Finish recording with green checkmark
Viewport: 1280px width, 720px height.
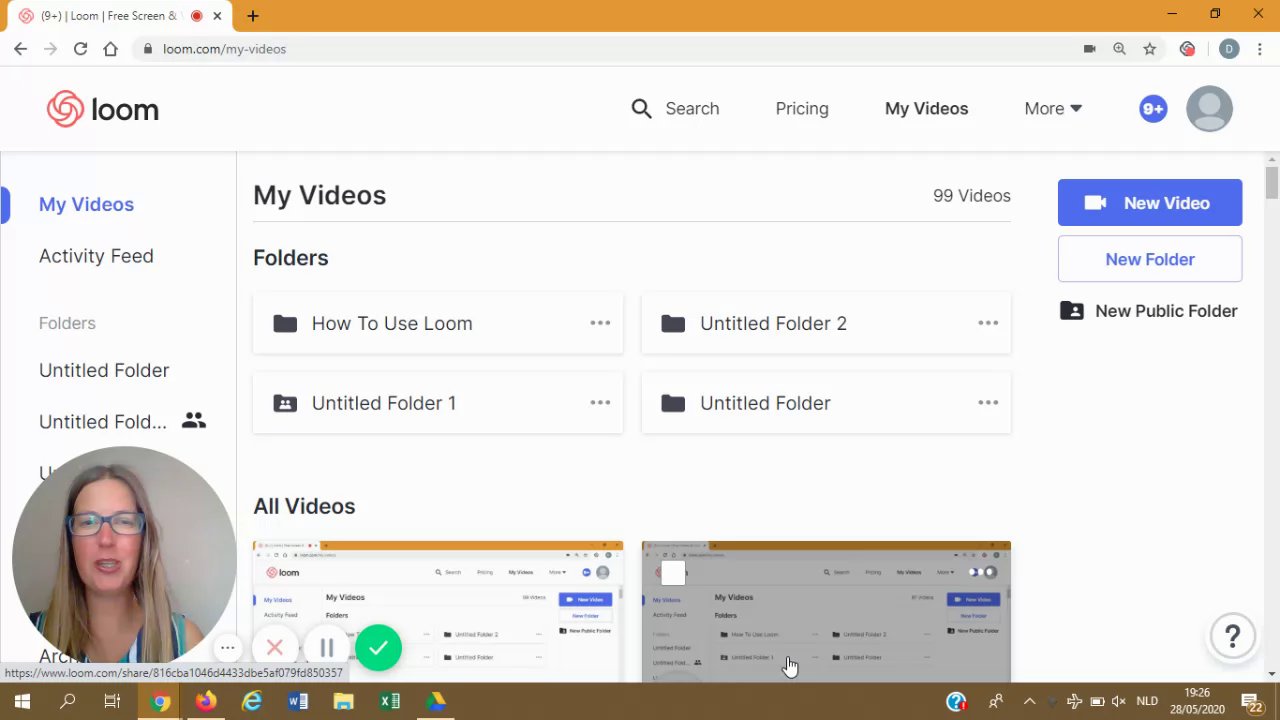(x=378, y=648)
